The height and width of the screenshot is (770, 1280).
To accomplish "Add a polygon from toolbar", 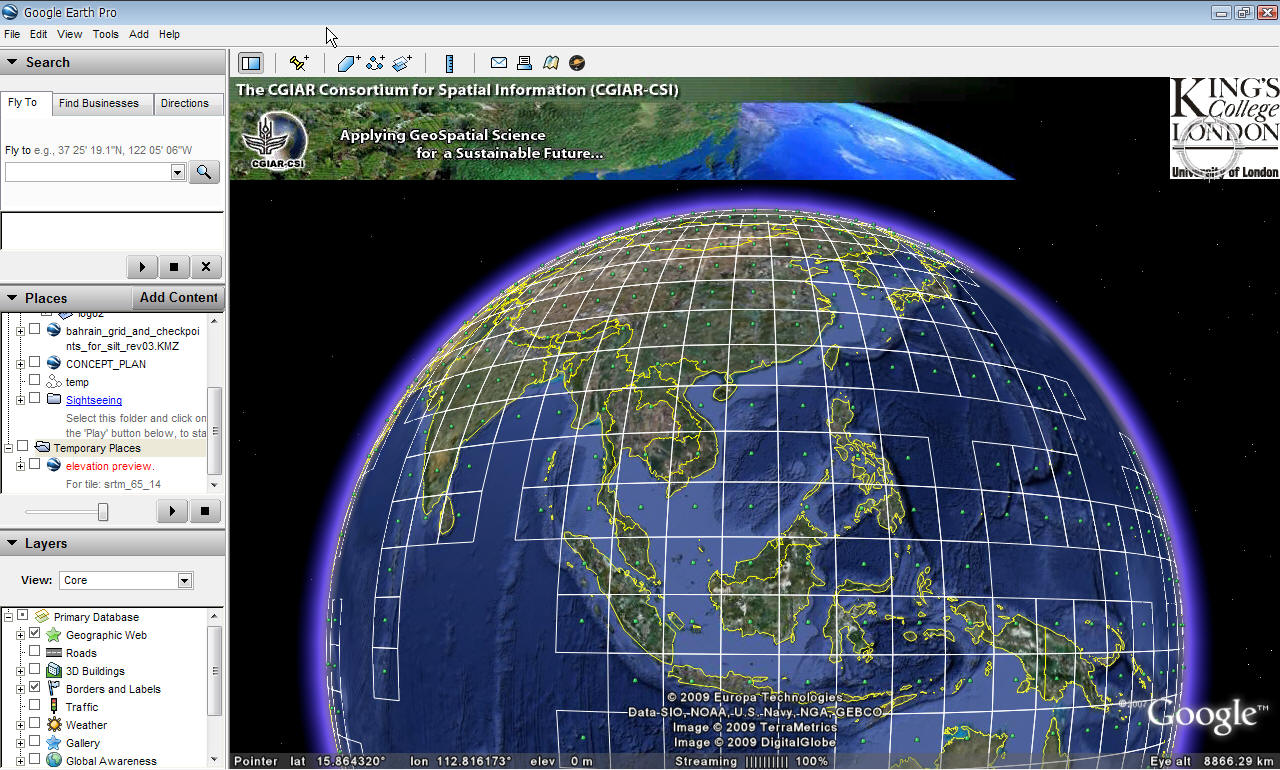I will click(x=348, y=63).
